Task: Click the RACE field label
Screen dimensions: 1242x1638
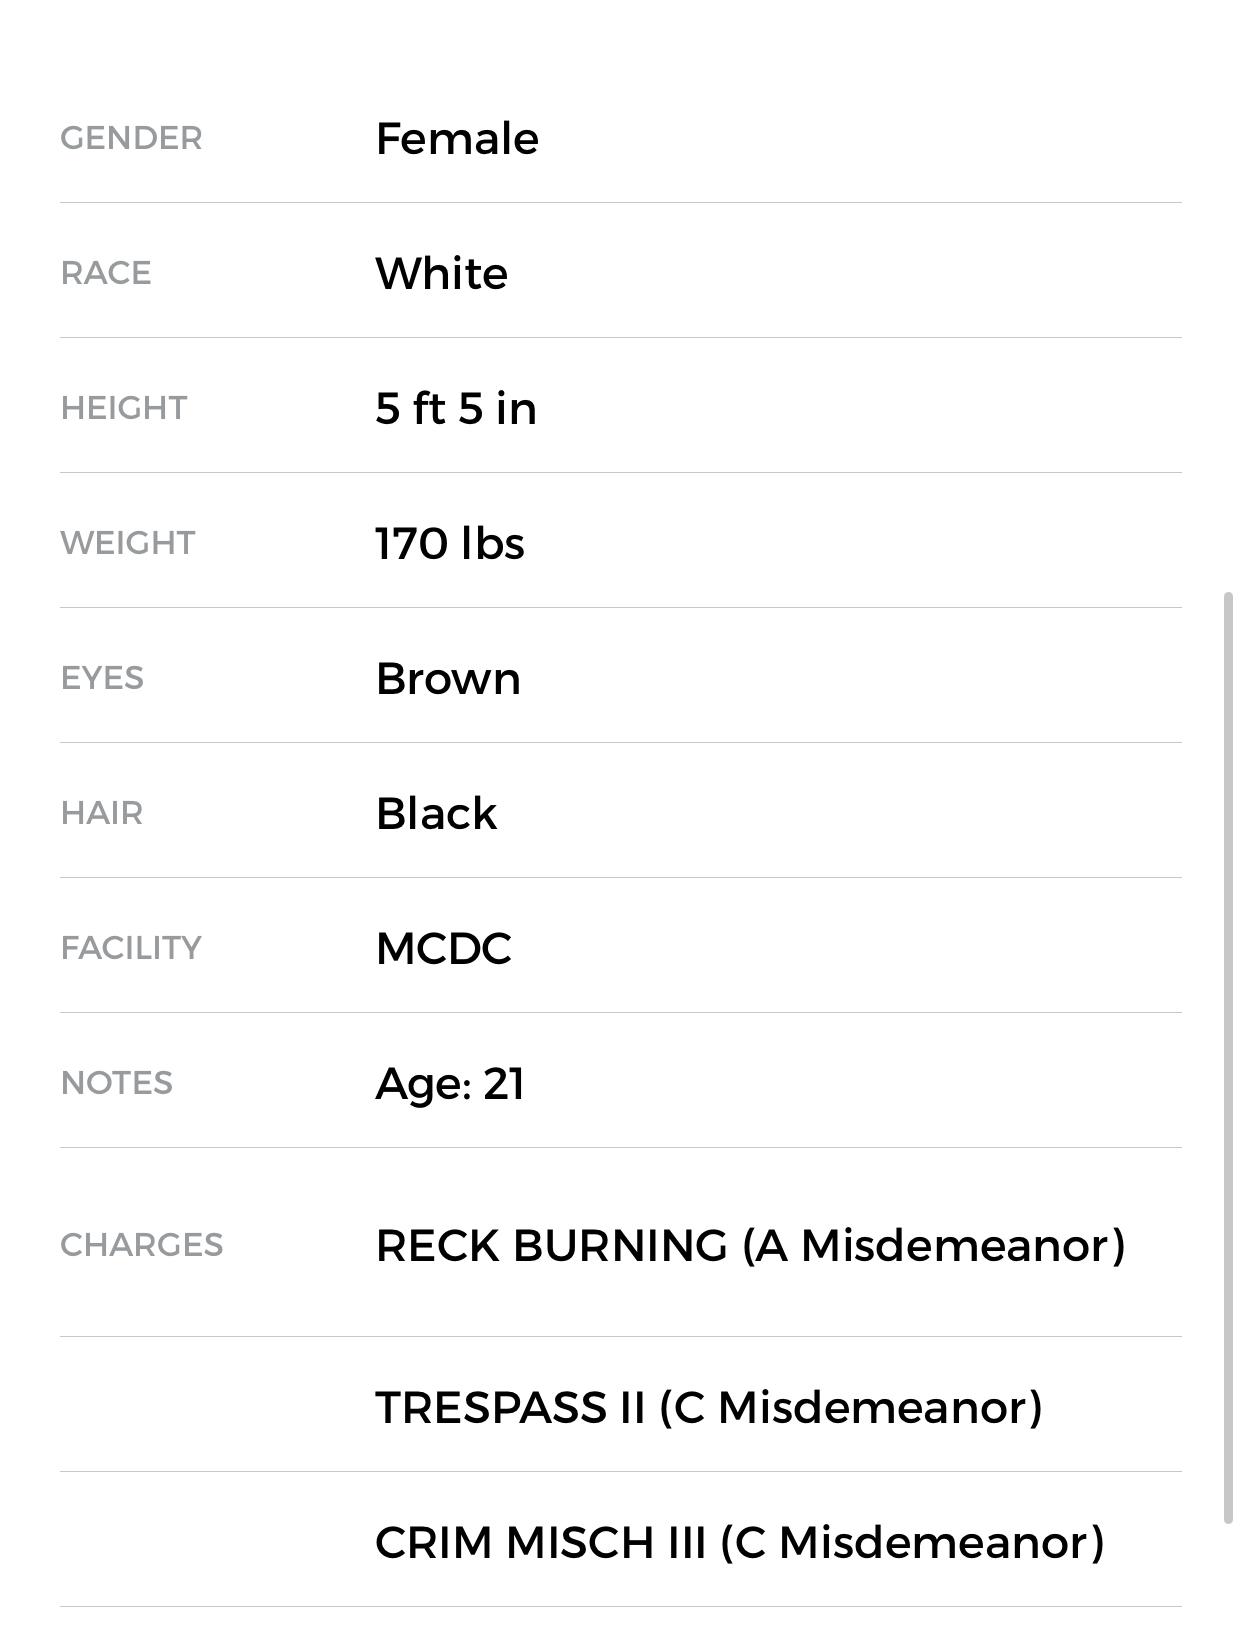Action: tap(106, 273)
